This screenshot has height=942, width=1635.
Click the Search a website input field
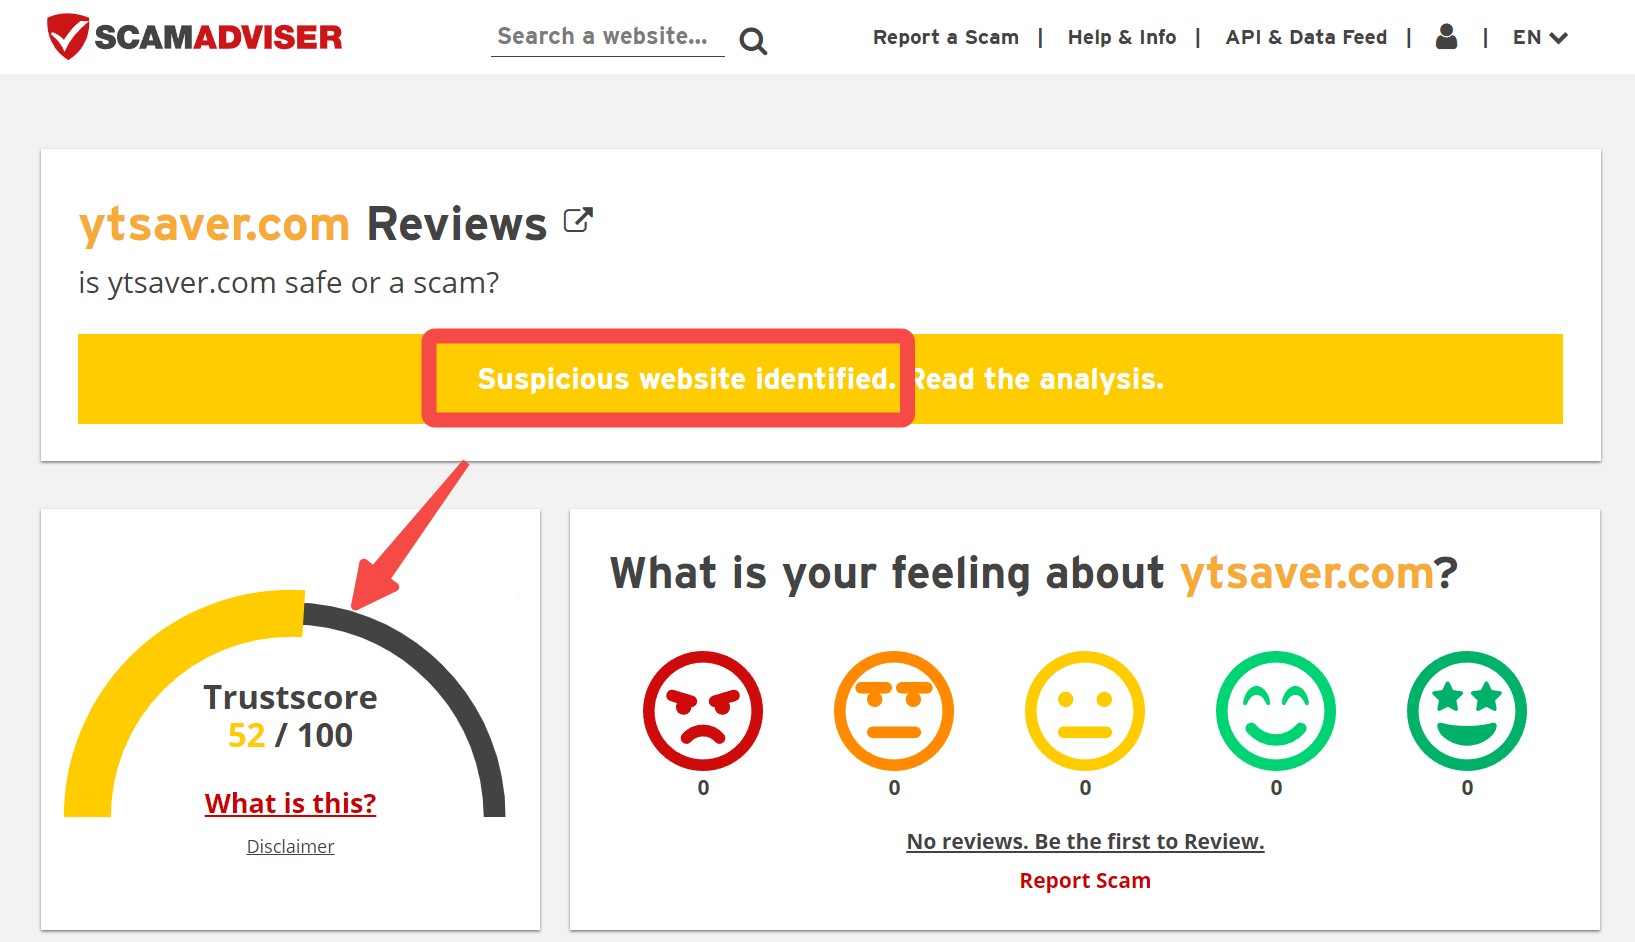pos(608,37)
